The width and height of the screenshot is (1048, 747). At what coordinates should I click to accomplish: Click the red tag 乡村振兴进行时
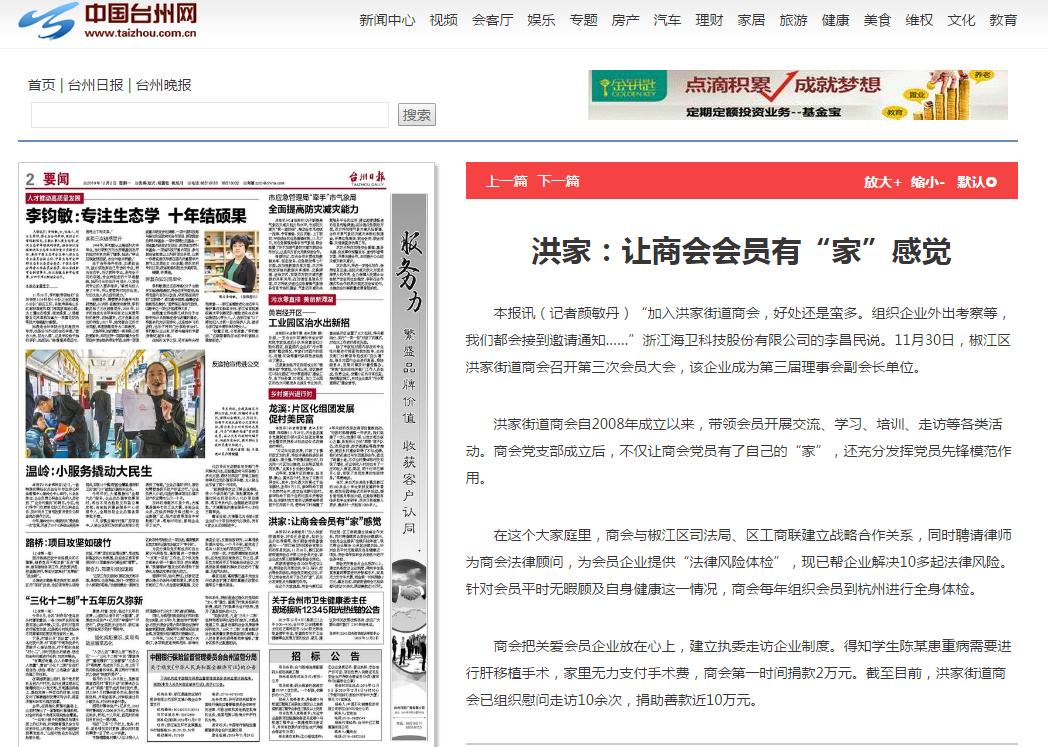pos(291,394)
